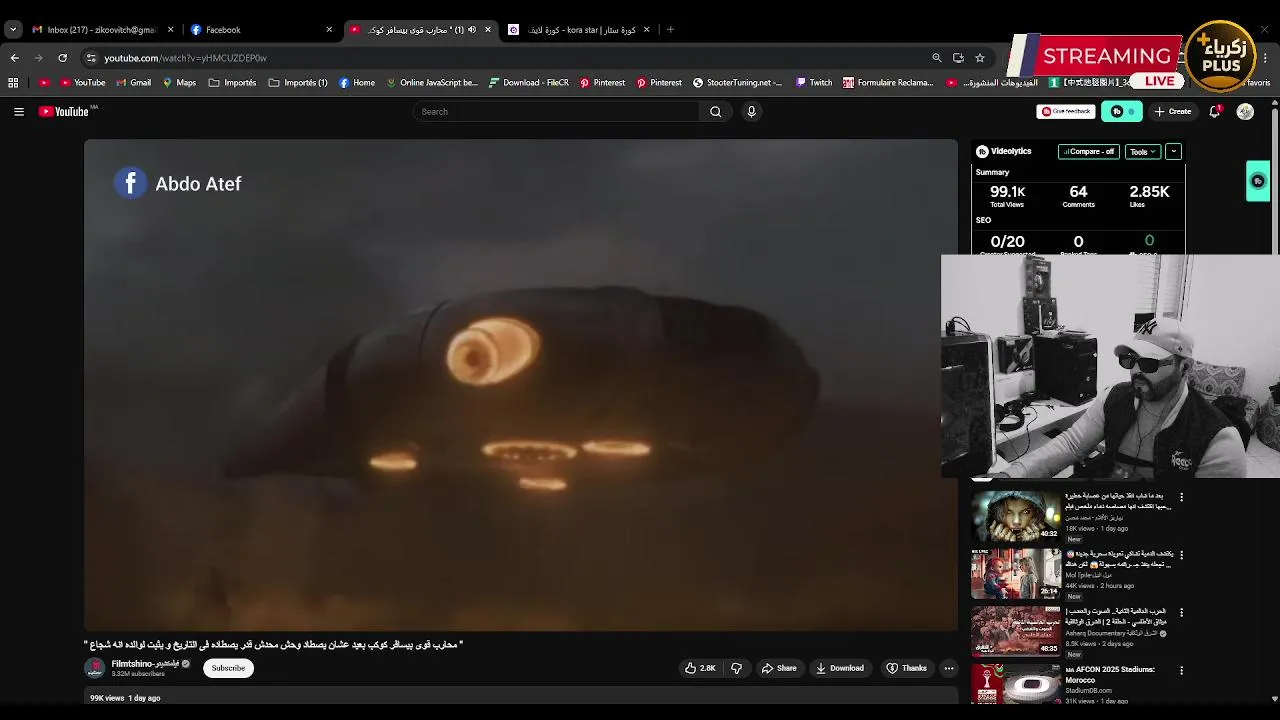Image resolution: width=1280 pixels, height=720 pixels.
Task: Click the install/cast icon in address bar
Action: coord(958,58)
